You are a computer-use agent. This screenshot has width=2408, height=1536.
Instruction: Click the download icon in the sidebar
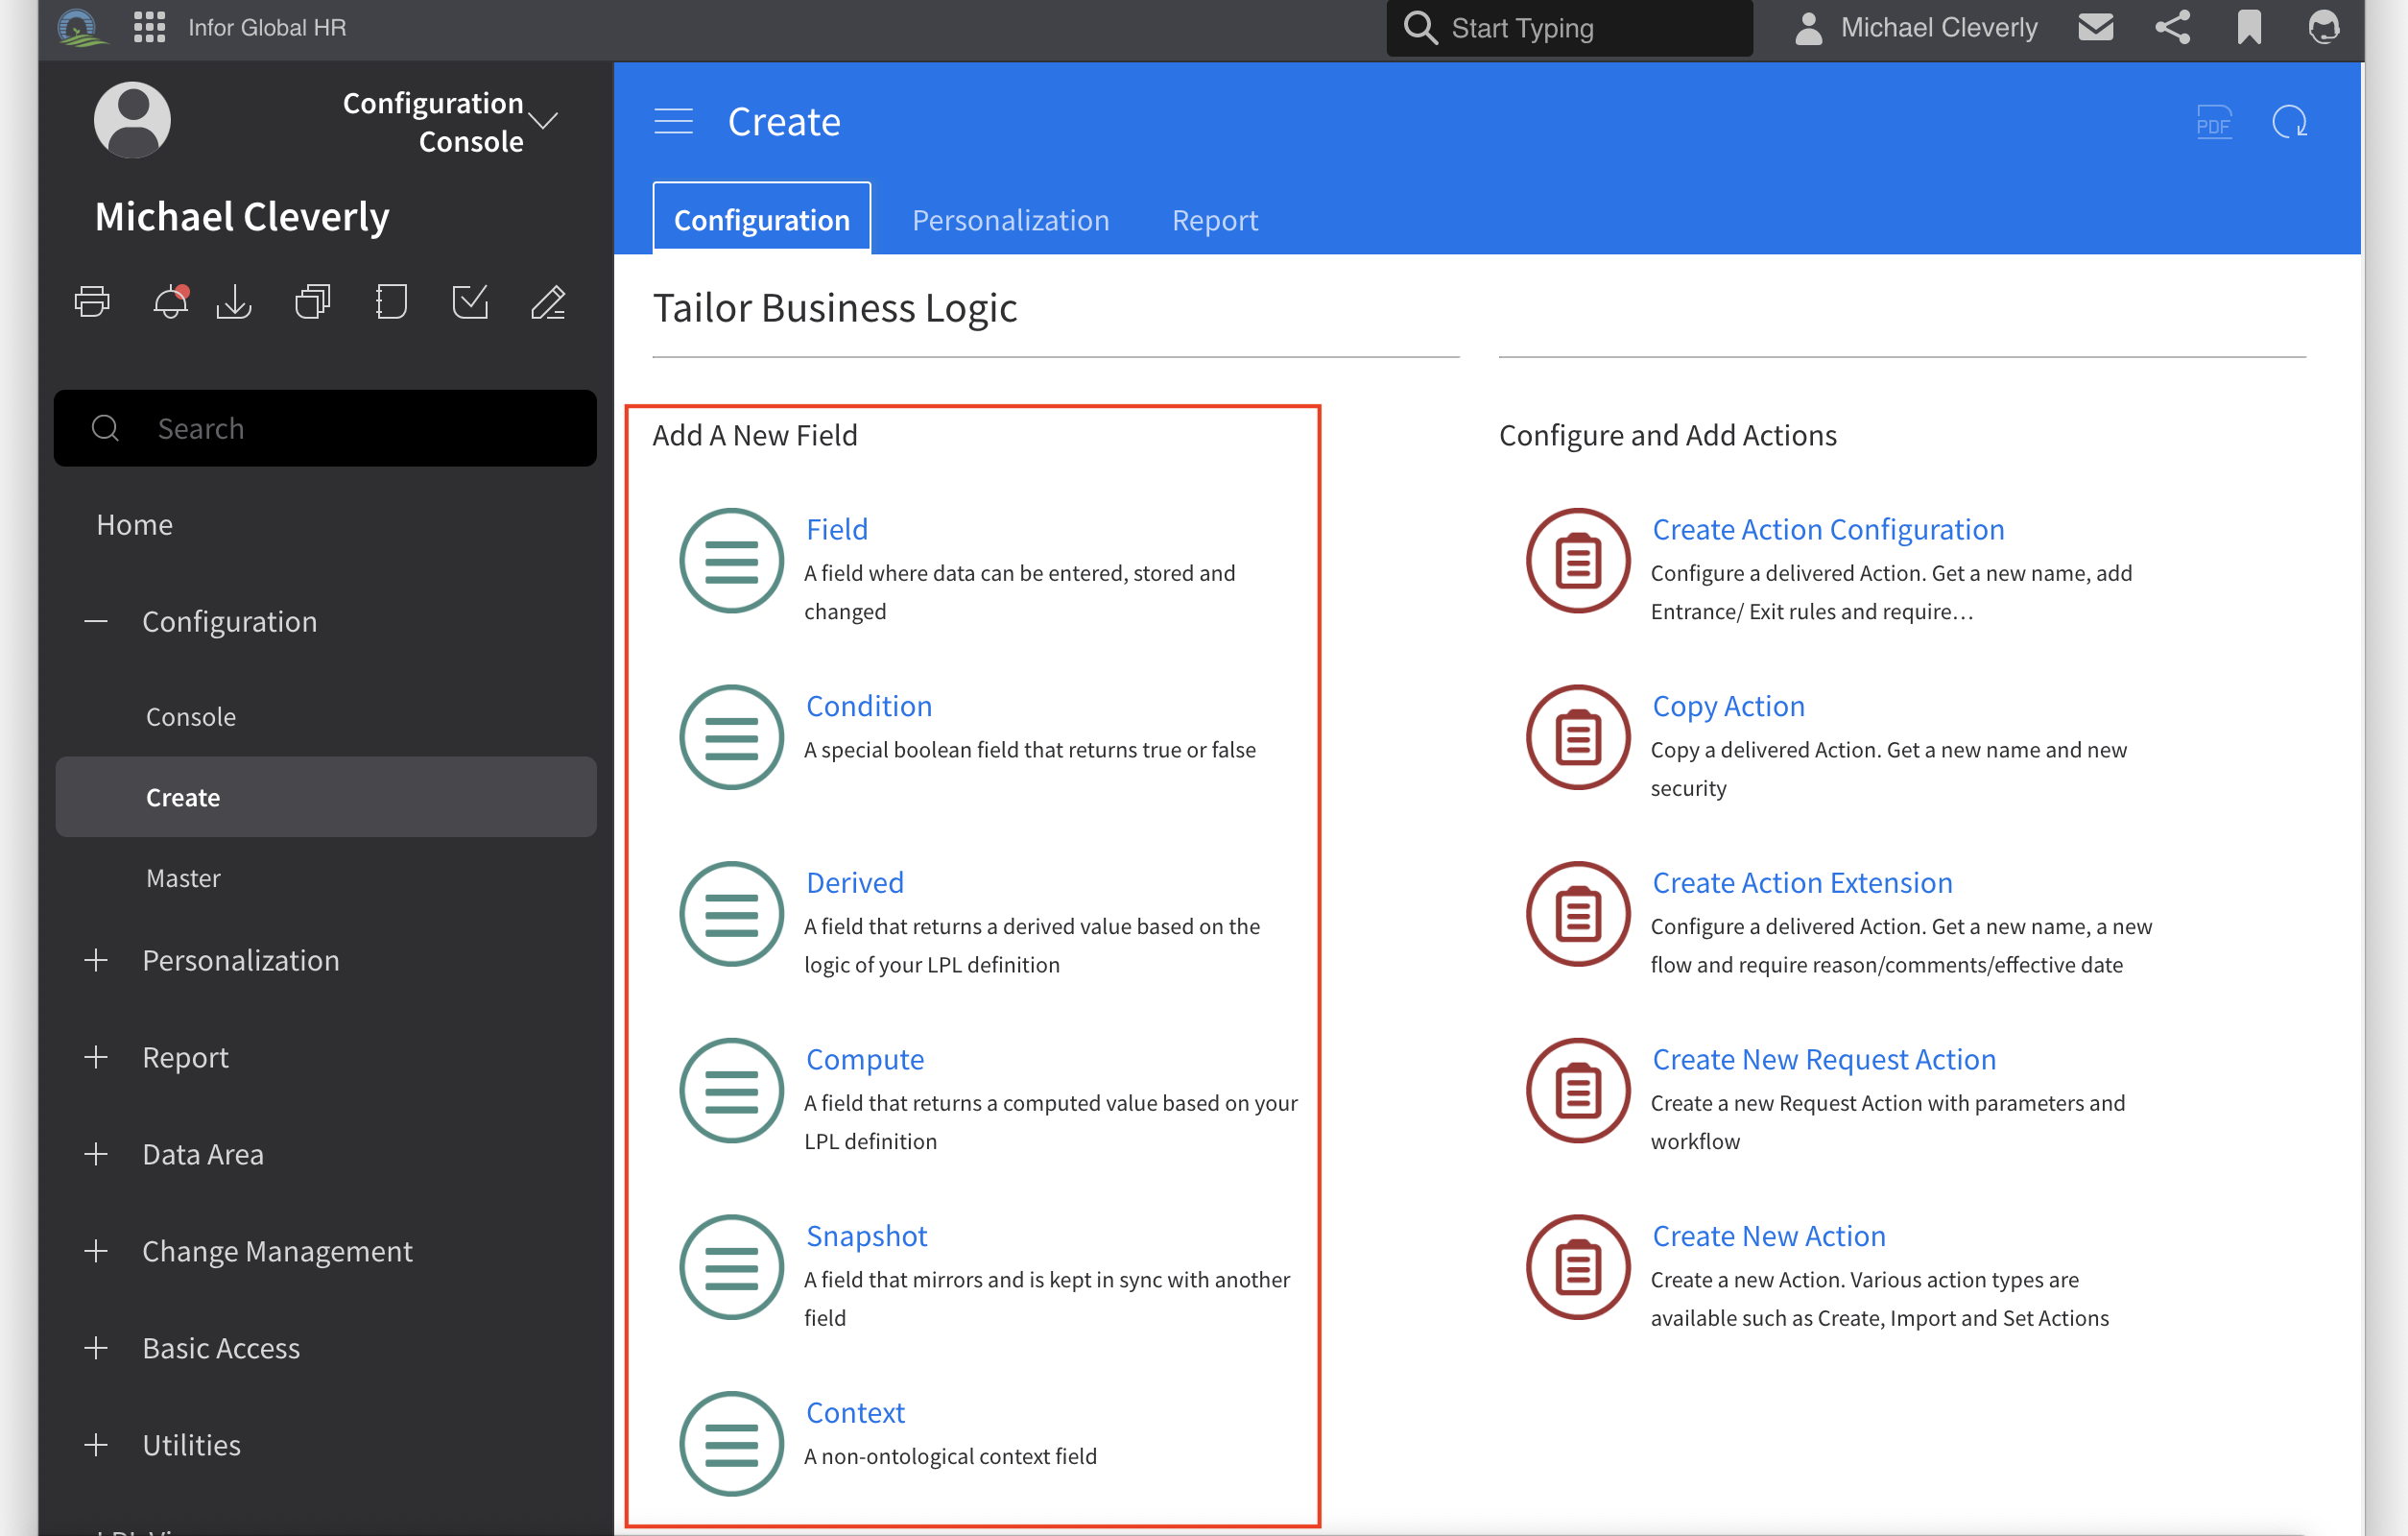point(234,301)
